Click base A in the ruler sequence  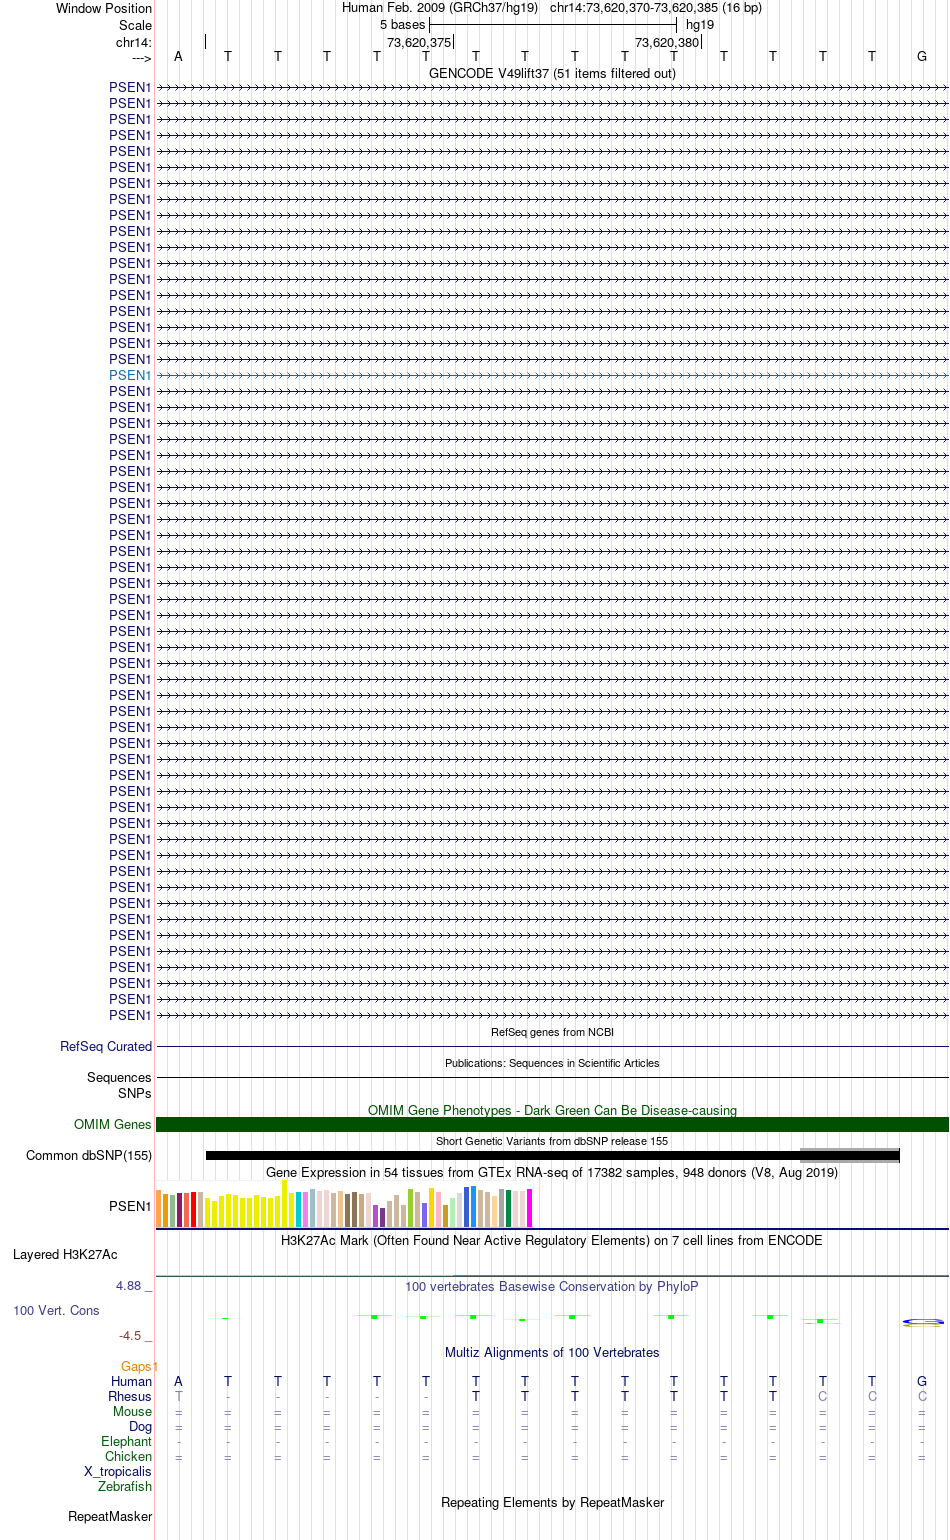(x=178, y=56)
